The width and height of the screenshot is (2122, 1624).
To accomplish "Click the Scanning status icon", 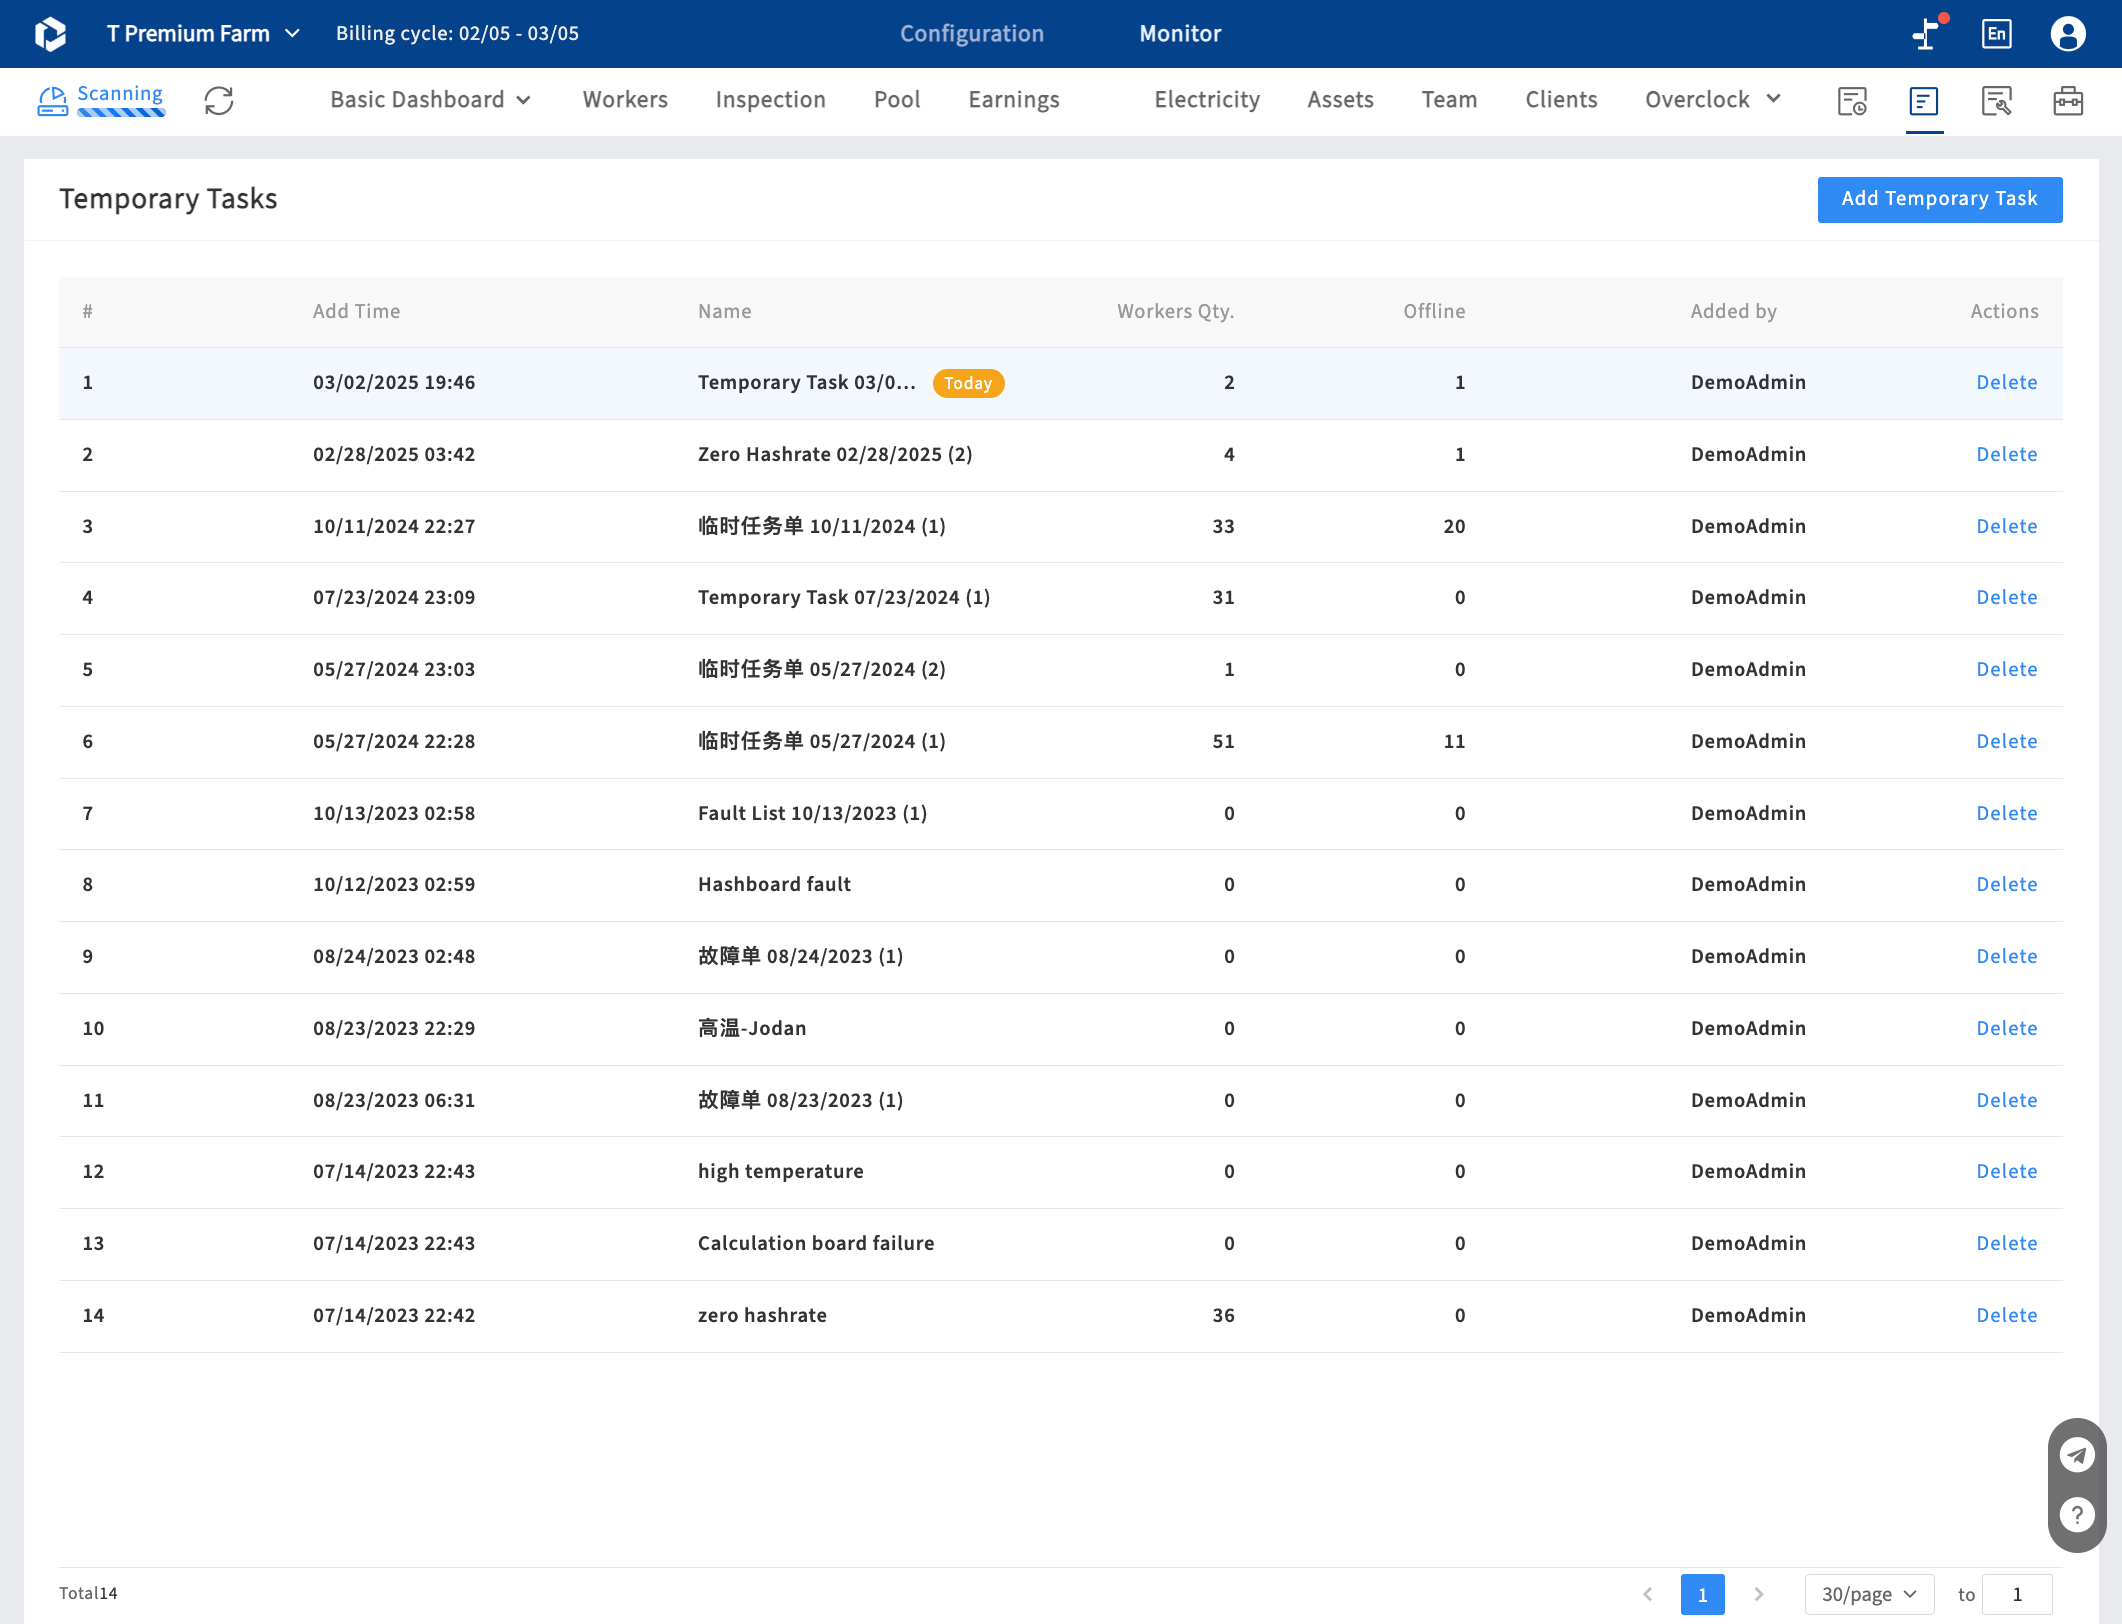I will [52, 100].
